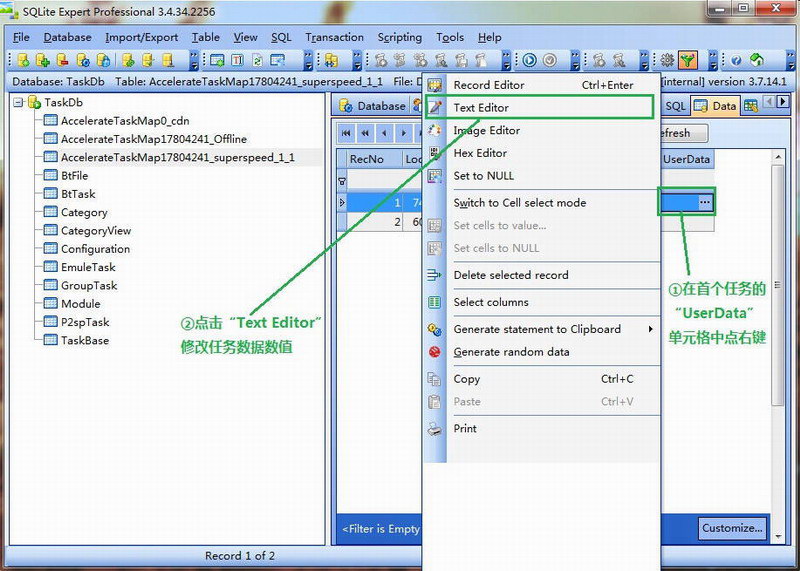
Task: Open the Transaction menu
Action: 334,37
